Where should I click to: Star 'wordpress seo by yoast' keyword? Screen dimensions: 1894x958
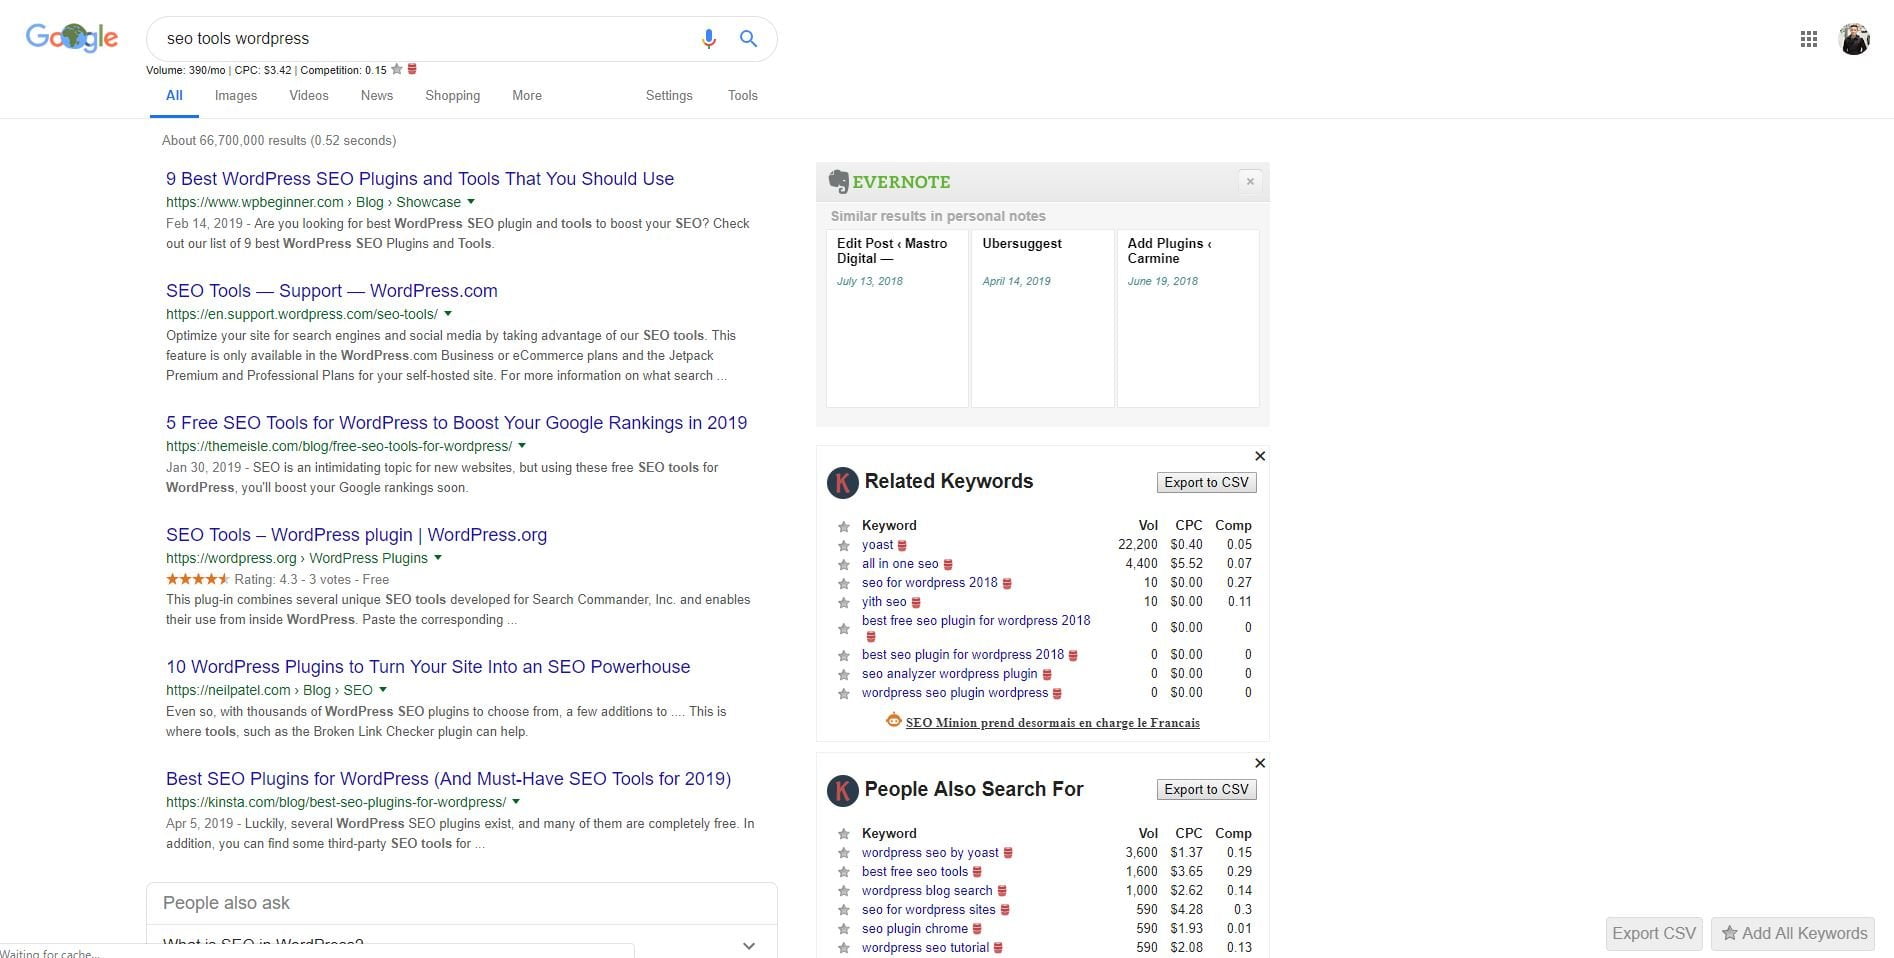point(844,854)
